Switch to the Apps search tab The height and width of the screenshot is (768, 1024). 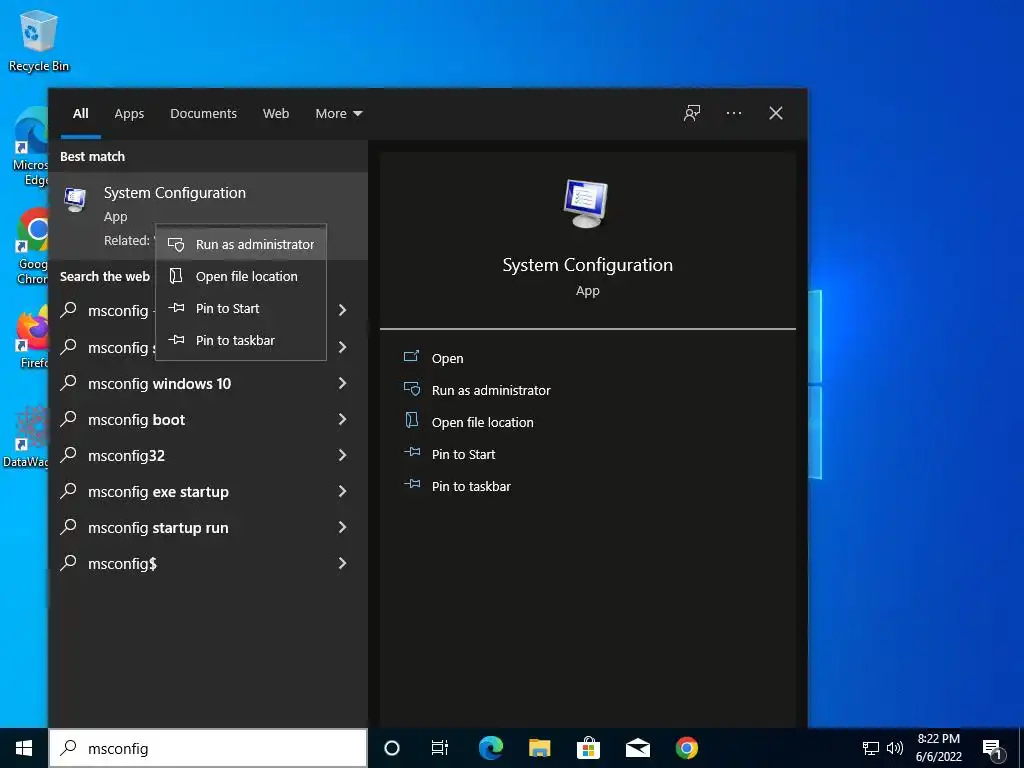pyautogui.click(x=129, y=114)
